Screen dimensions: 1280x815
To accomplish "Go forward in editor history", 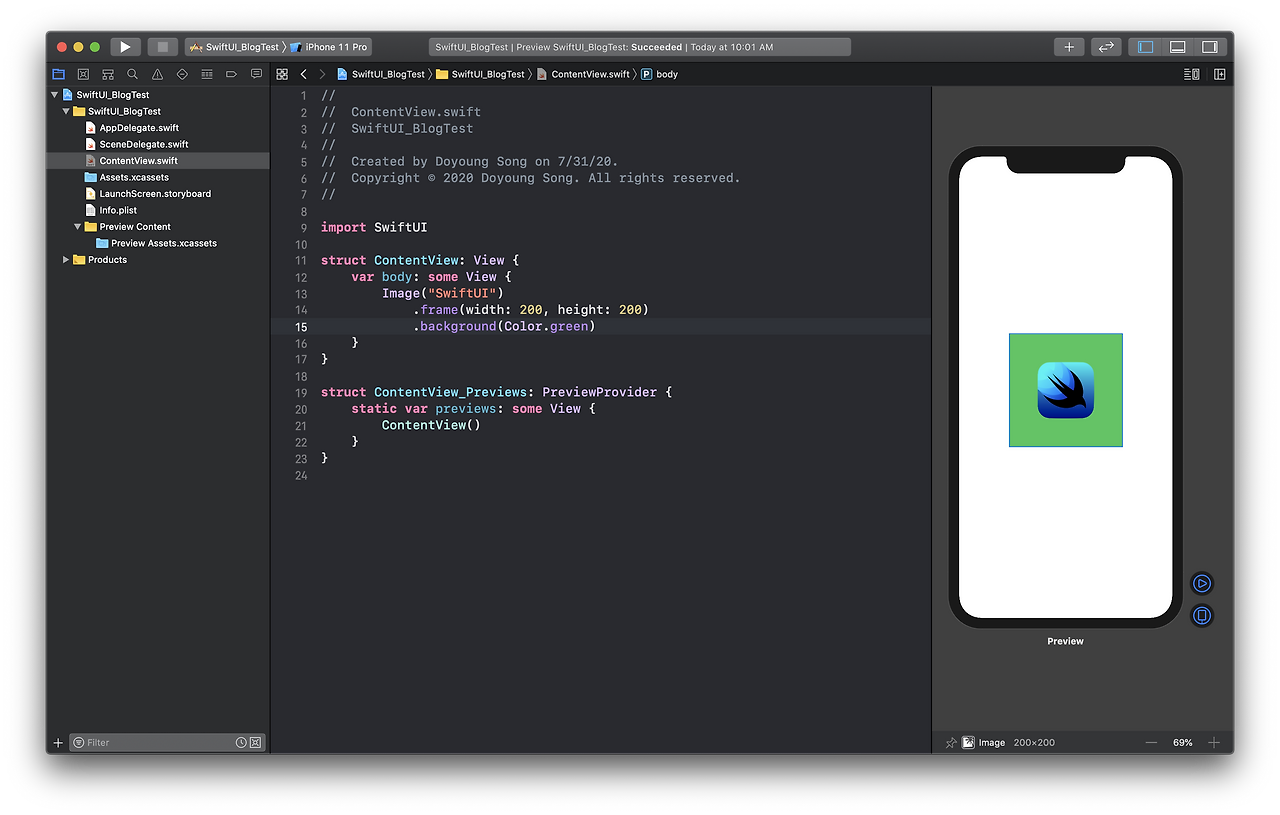I will (322, 74).
